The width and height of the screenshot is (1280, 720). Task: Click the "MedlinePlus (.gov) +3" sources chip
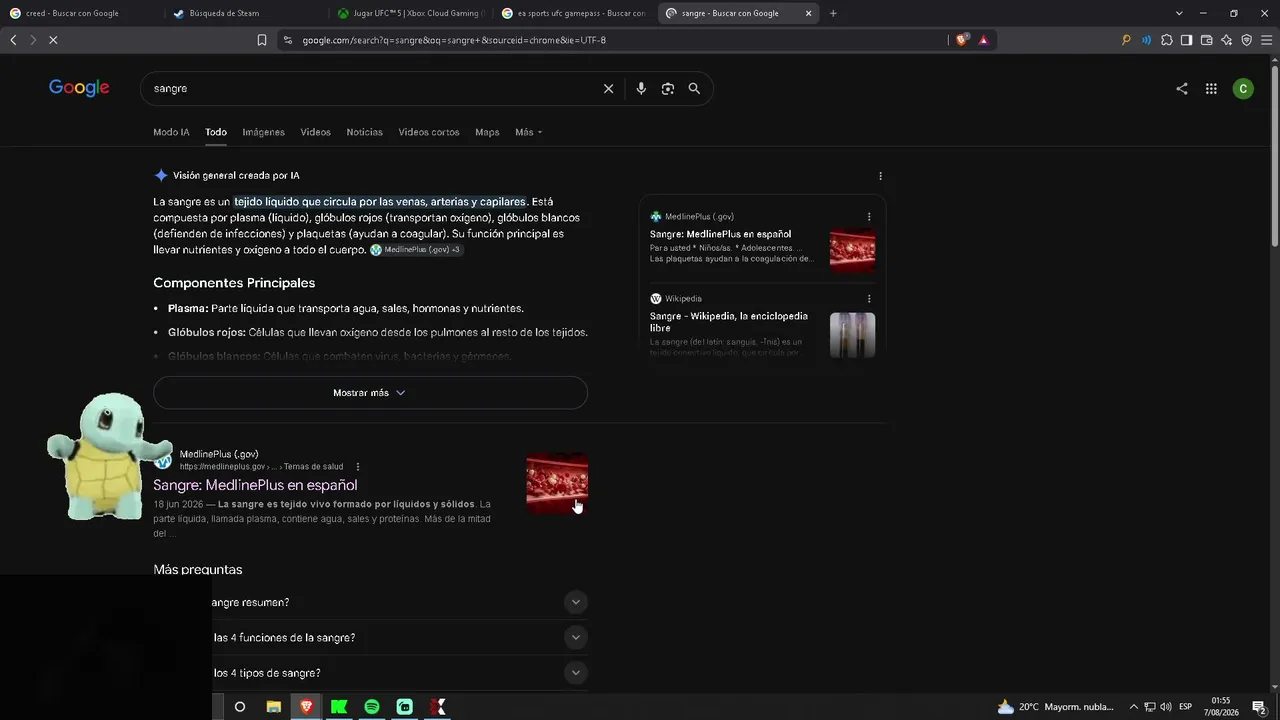[416, 250]
